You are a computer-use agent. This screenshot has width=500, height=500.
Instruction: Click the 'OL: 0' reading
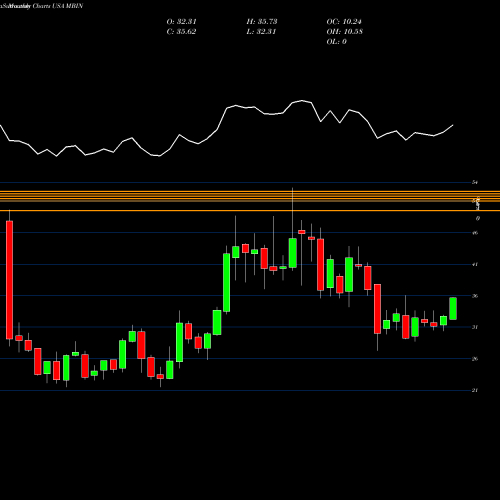337,42
